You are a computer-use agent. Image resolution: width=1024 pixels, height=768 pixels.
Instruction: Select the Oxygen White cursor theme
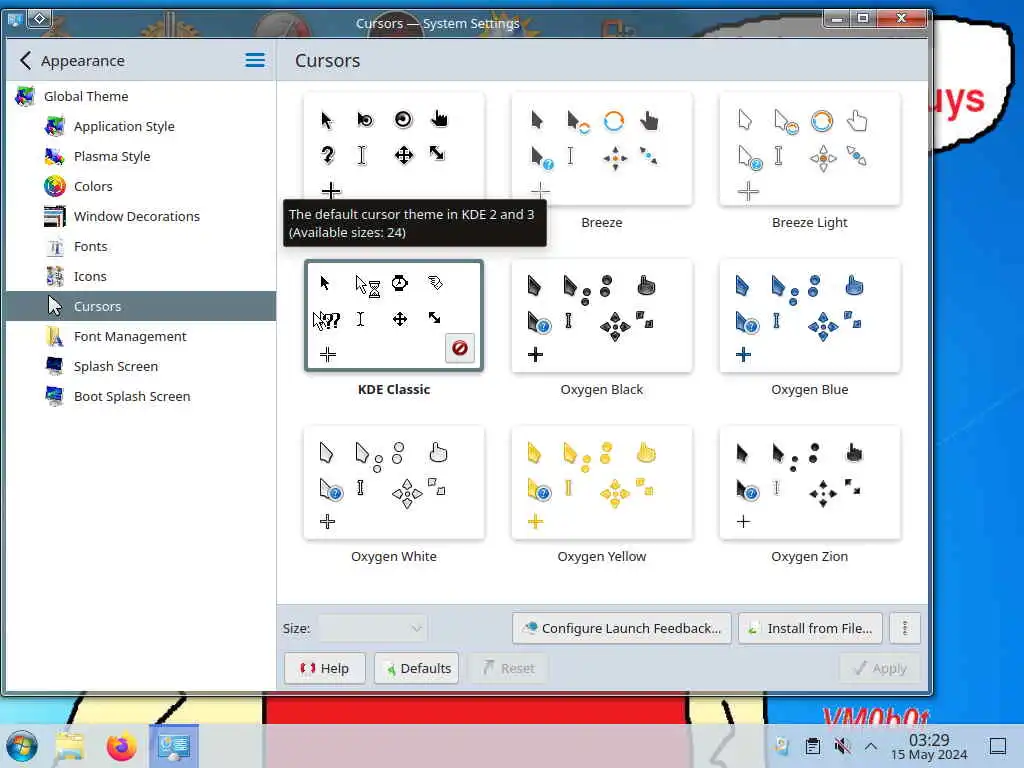point(394,483)
